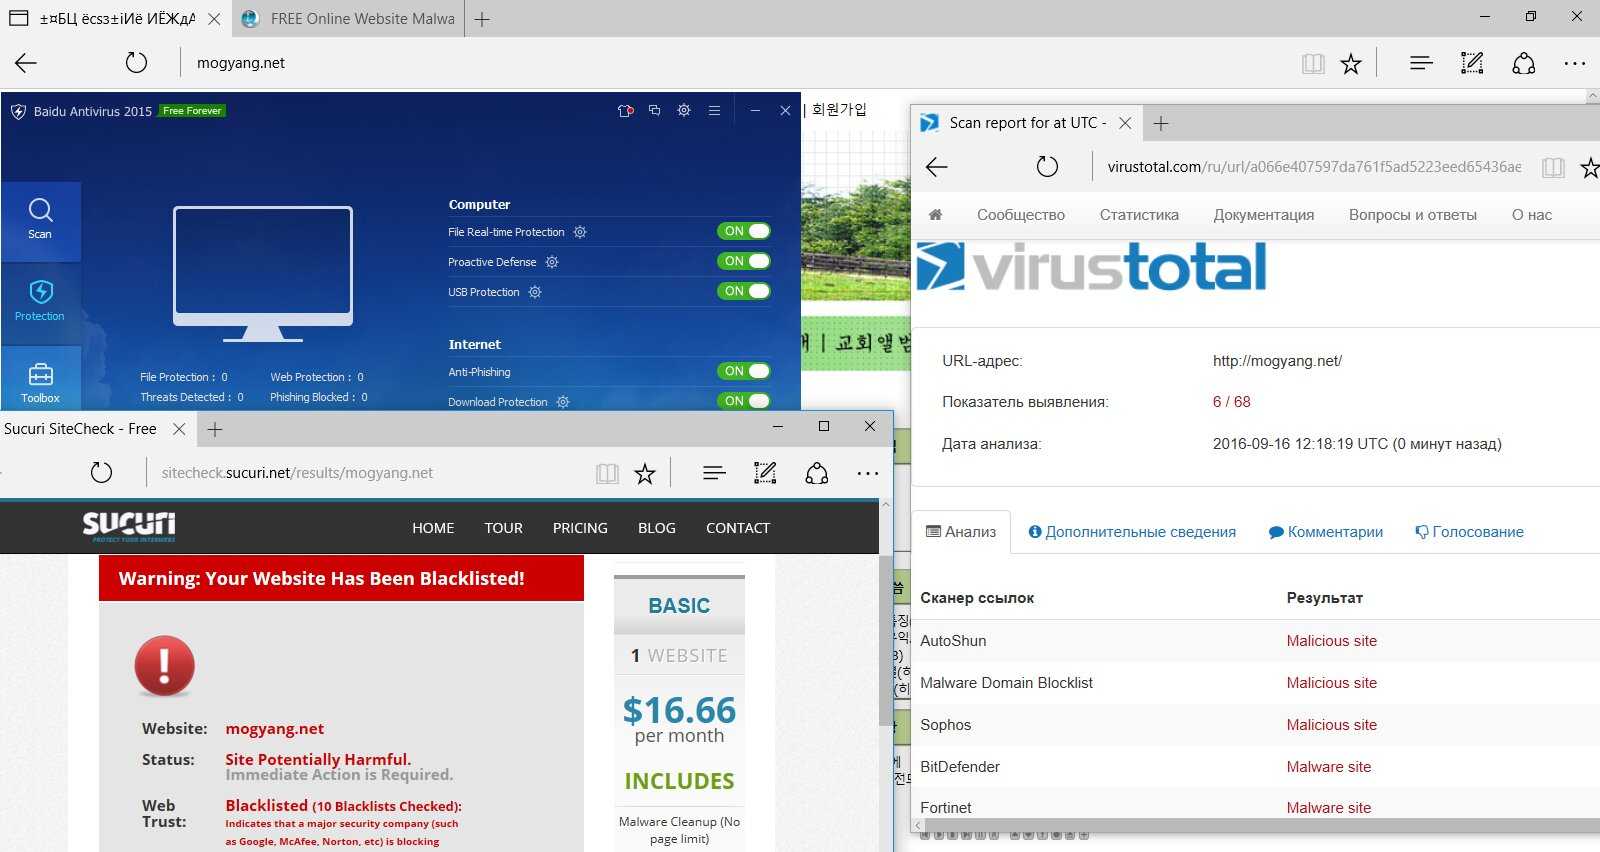The height and width of the screenshot is (852, 1600).
Task: Open the Комментарии tab in VirusTotal
Action: tap(1326, 532)
